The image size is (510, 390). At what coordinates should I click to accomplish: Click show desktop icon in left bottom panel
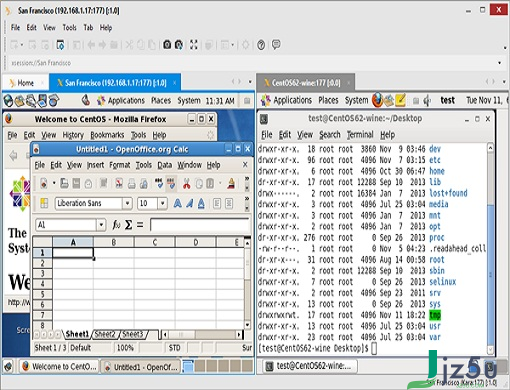click(8, 366)
